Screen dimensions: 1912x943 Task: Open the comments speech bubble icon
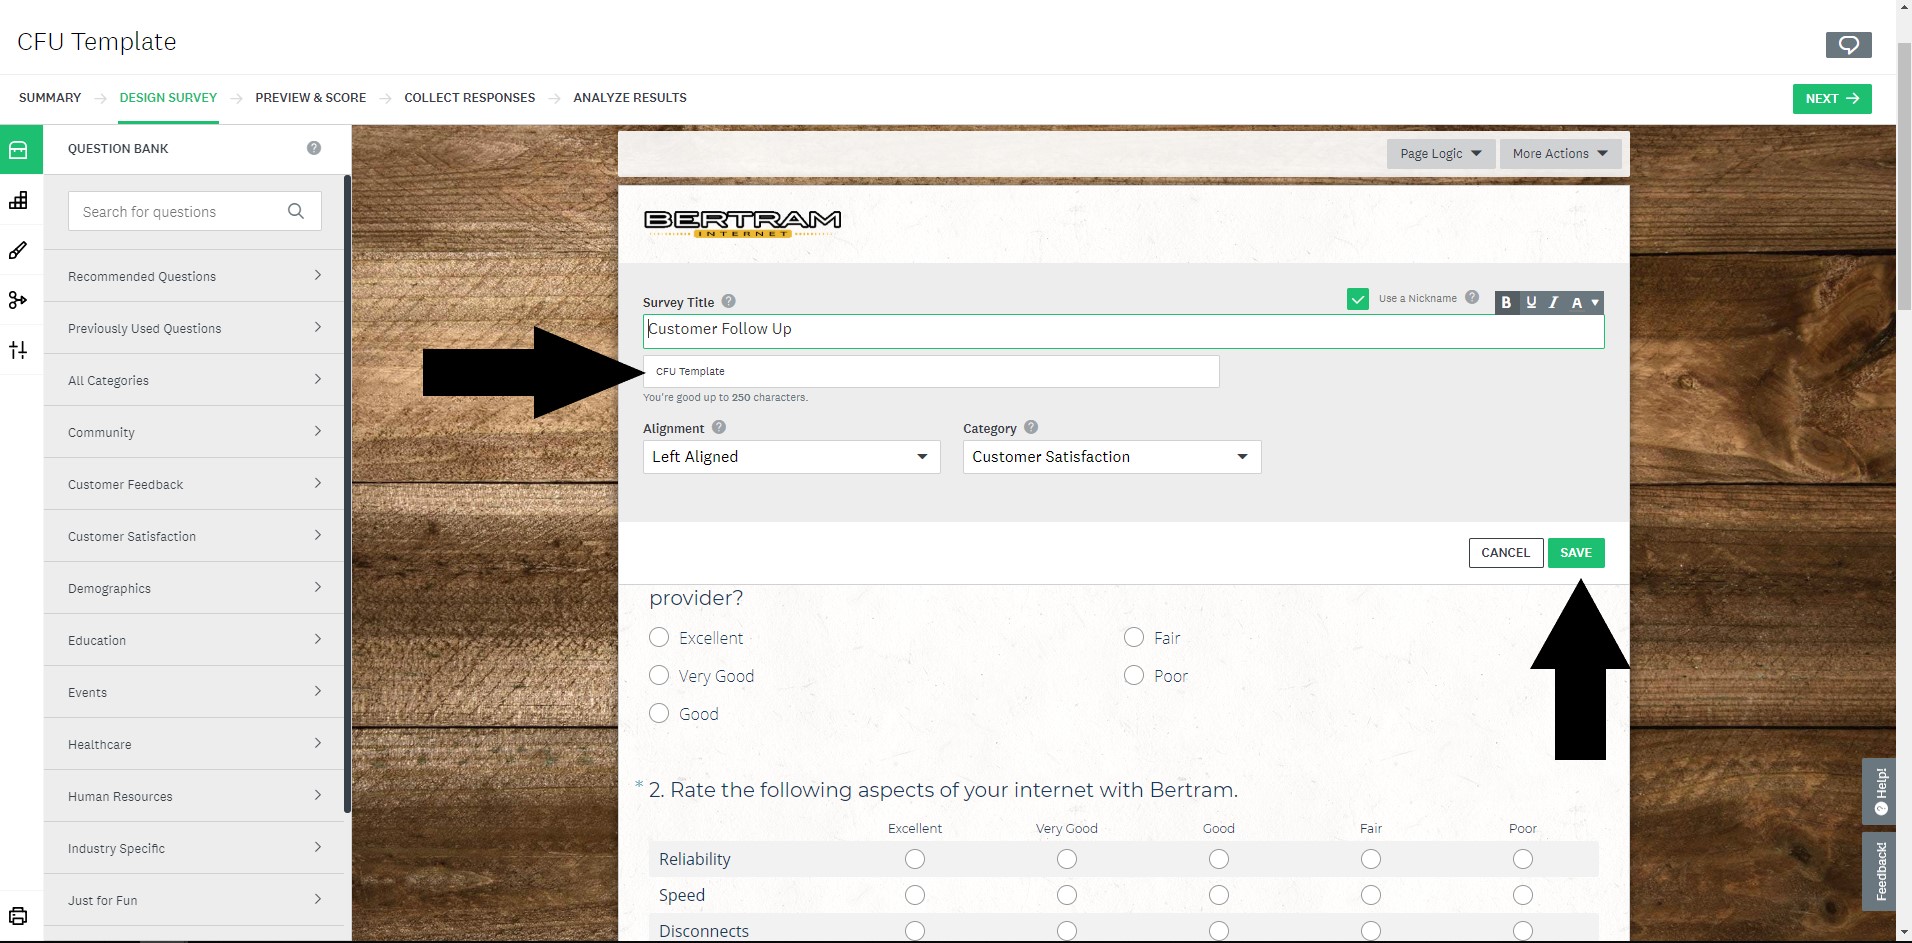pos(1848,44)
